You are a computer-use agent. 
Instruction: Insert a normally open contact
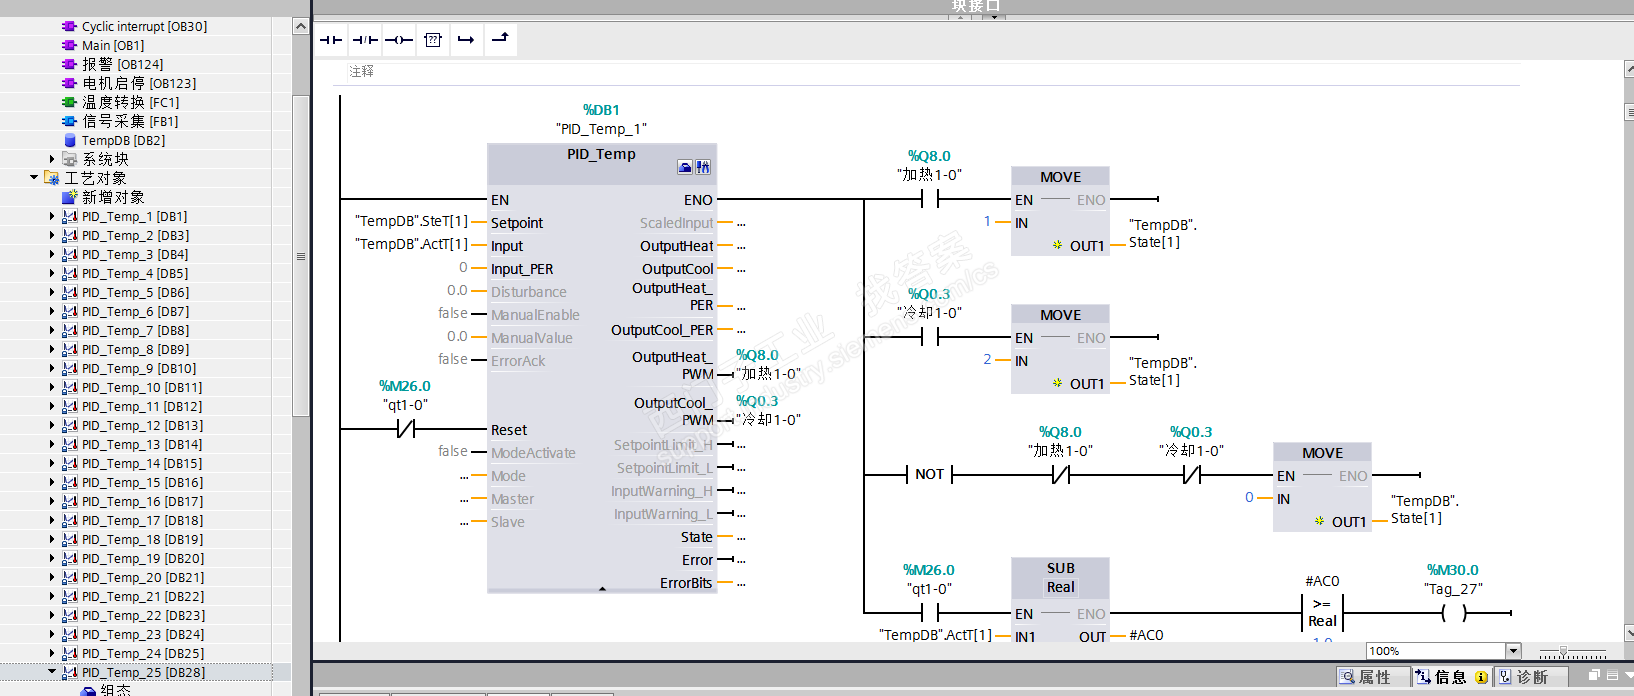point(331,40)
